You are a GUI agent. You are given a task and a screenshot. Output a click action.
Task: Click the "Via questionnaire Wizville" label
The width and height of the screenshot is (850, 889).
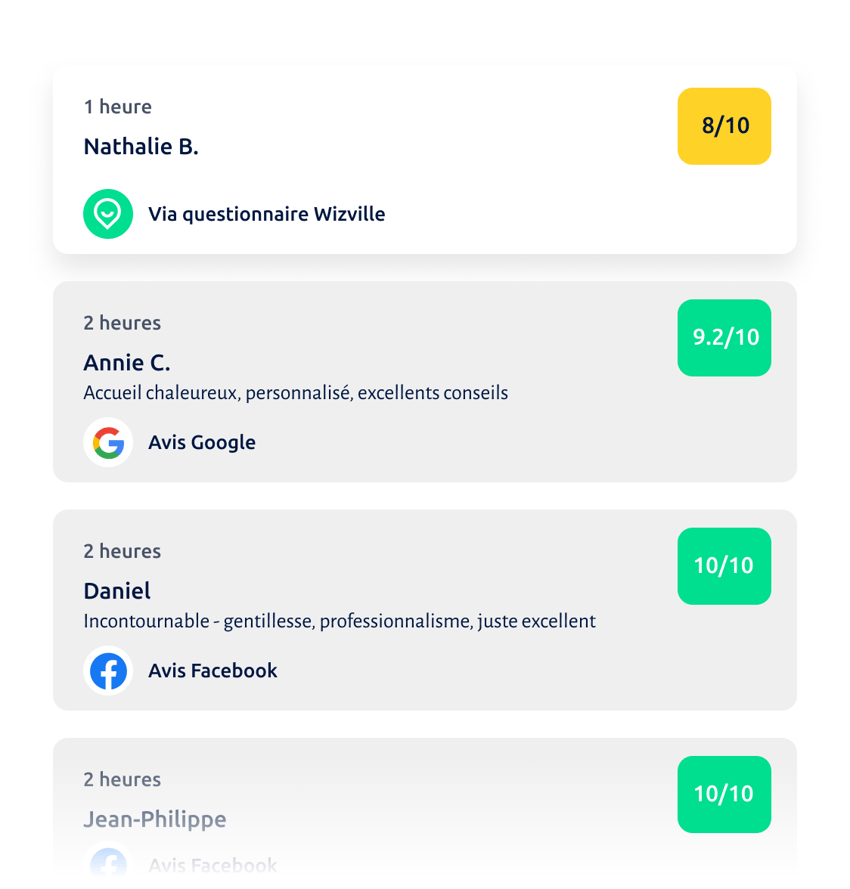[x=267, y=214]
